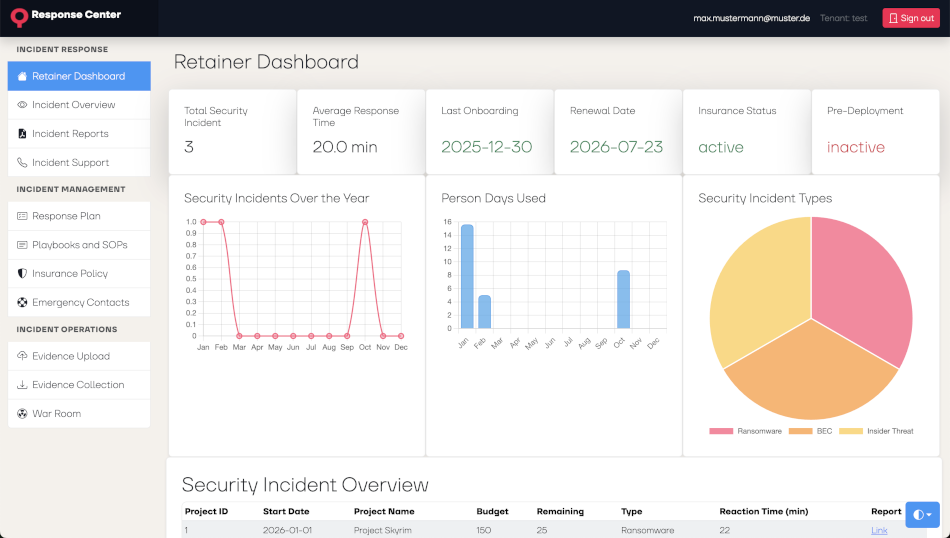Viewport: 950px width, 538px height.
Task: Click the Response Center logo
Action: tap(66, 16)
